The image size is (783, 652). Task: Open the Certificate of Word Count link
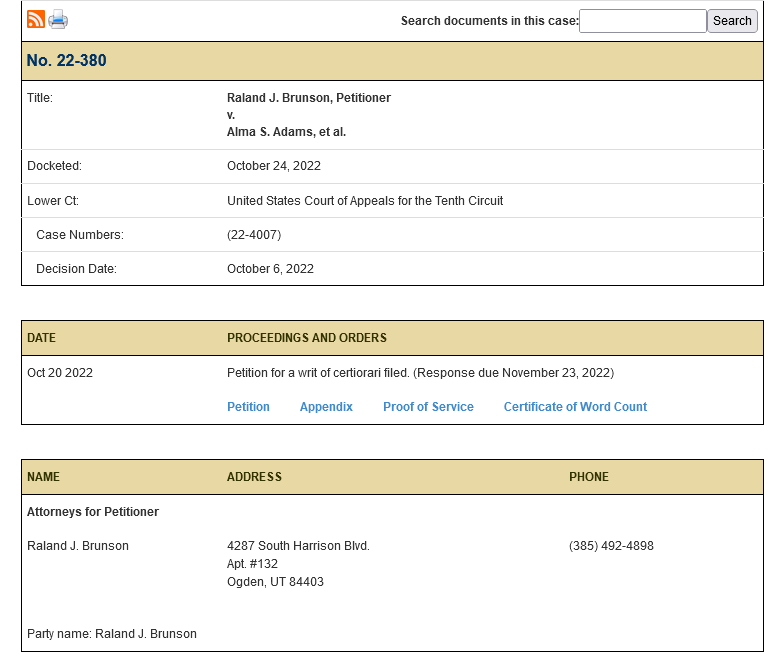575,407
